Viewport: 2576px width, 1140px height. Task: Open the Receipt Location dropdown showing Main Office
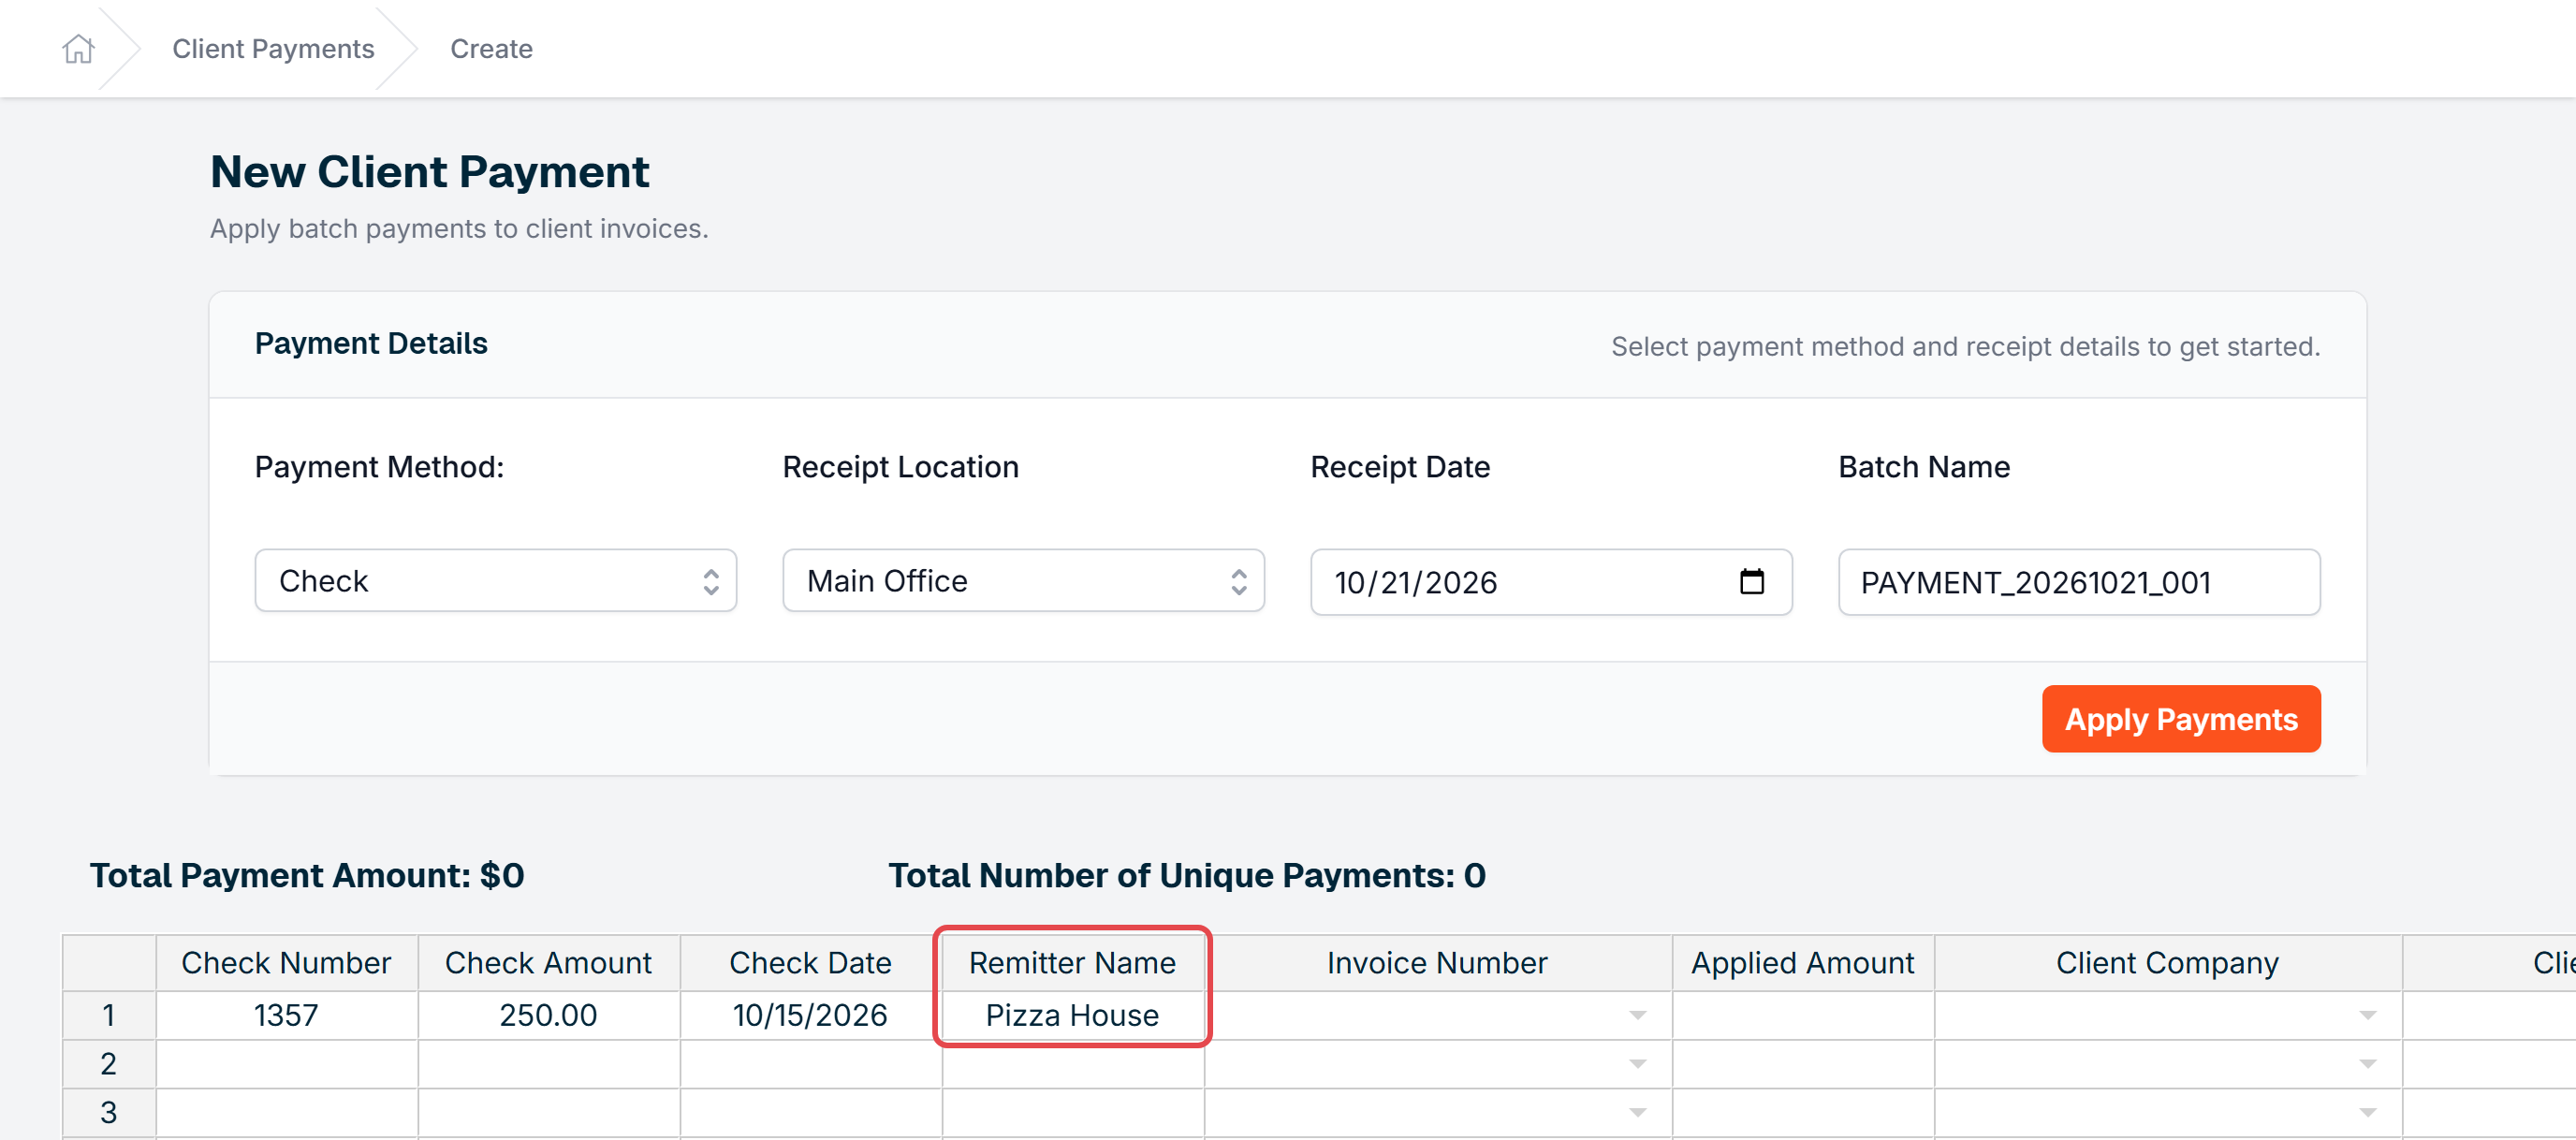click(x=1023, y=581)
